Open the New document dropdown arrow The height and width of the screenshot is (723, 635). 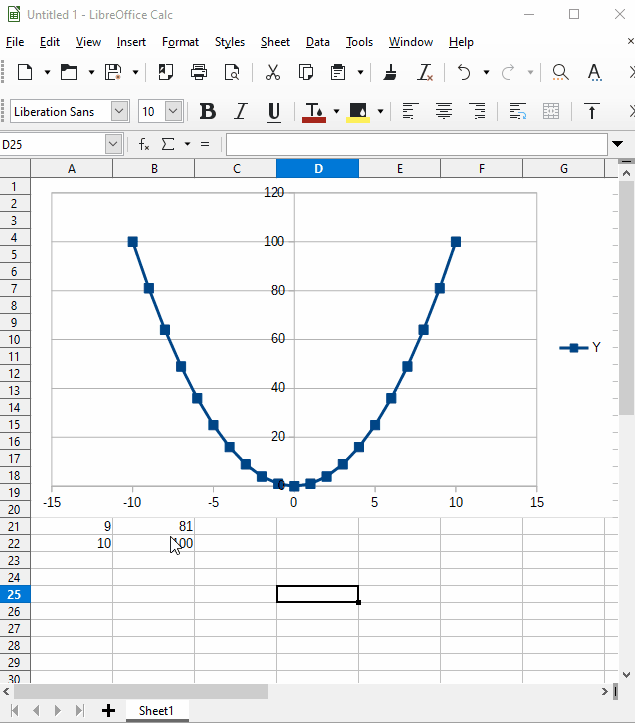point(47,72)
